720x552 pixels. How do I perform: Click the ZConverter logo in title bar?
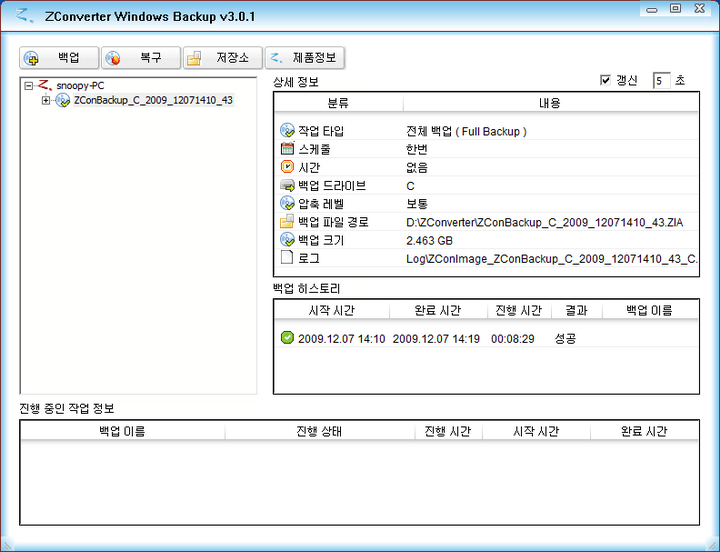24,16
